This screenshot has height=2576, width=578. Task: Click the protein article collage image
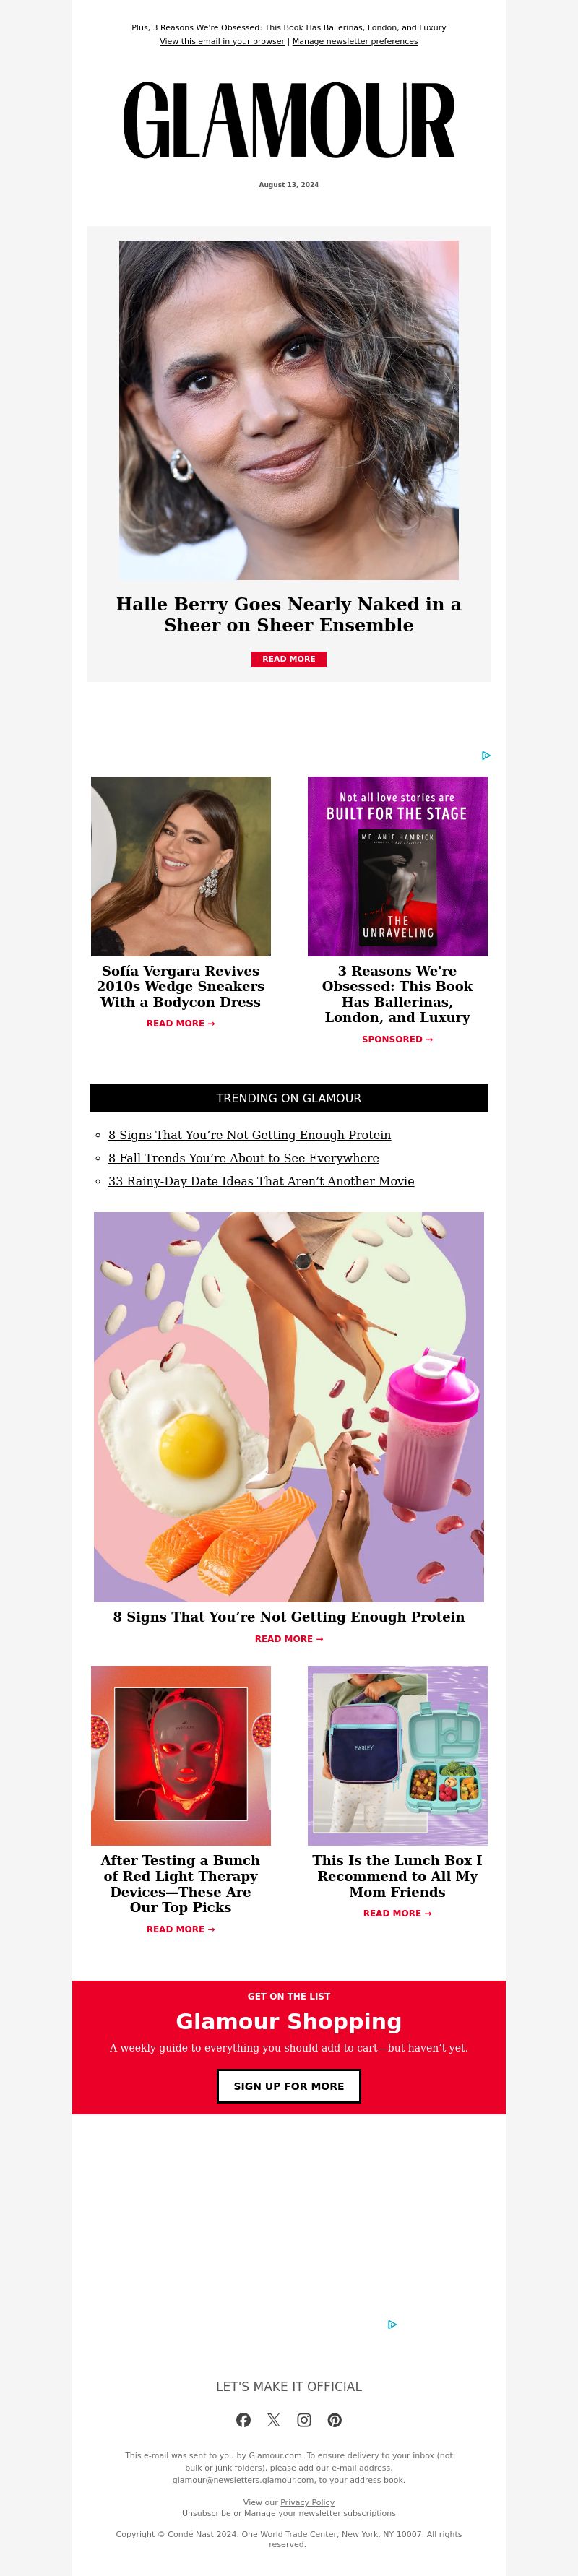(289, 1407)
